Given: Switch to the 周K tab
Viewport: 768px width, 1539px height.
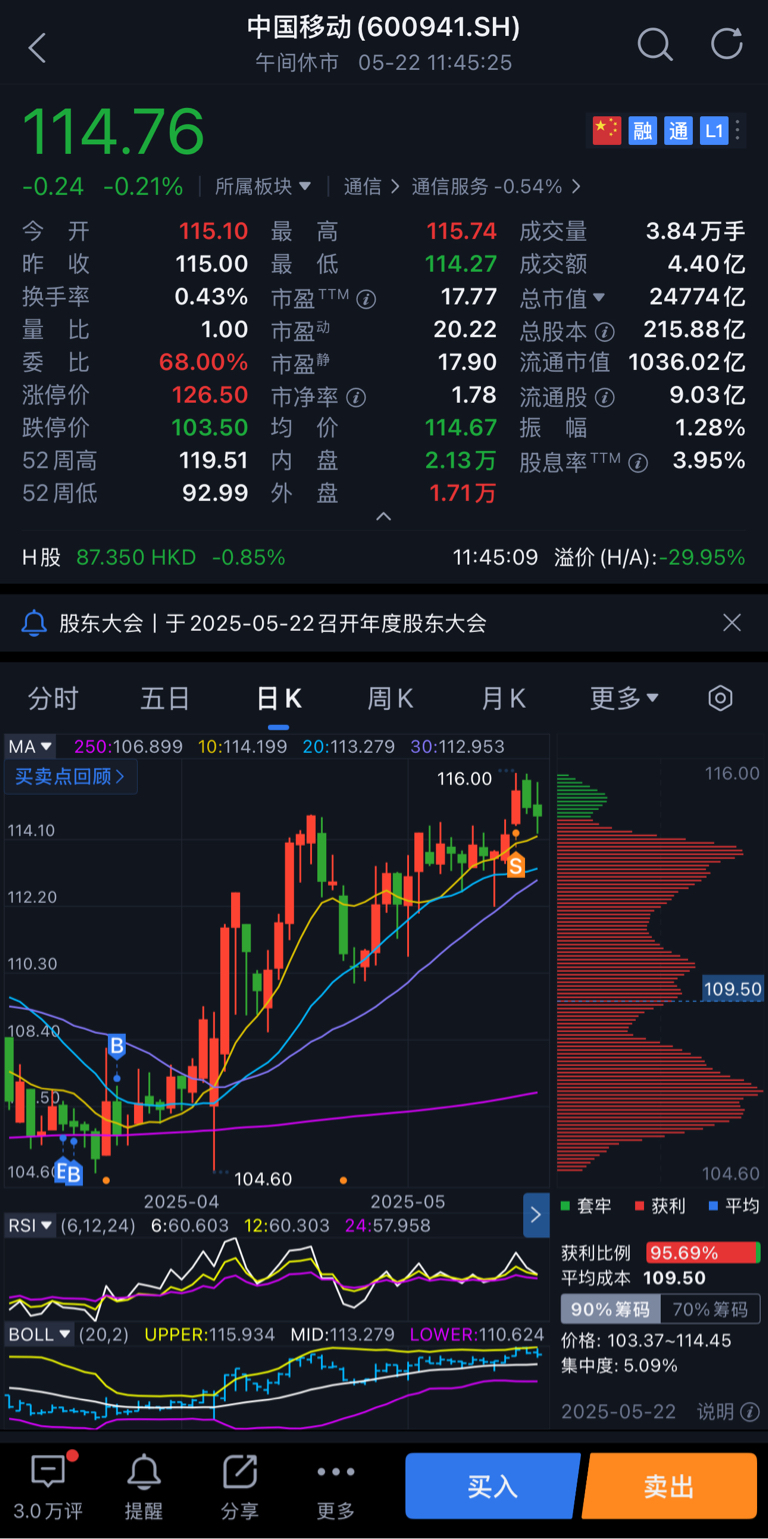Looking at the screenshot, I should click(390, 698).
